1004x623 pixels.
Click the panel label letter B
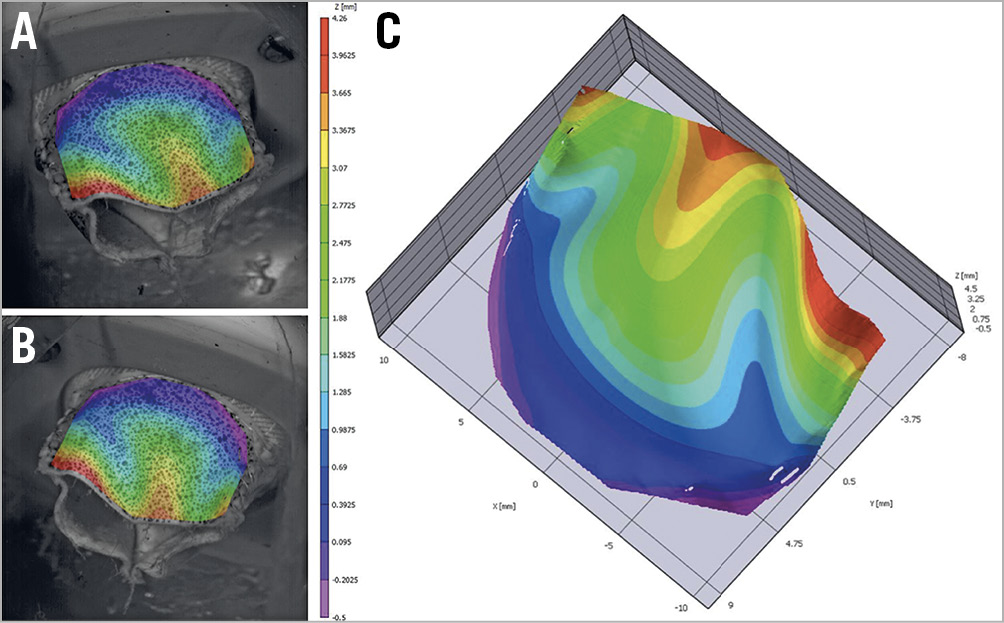(24, 347)
